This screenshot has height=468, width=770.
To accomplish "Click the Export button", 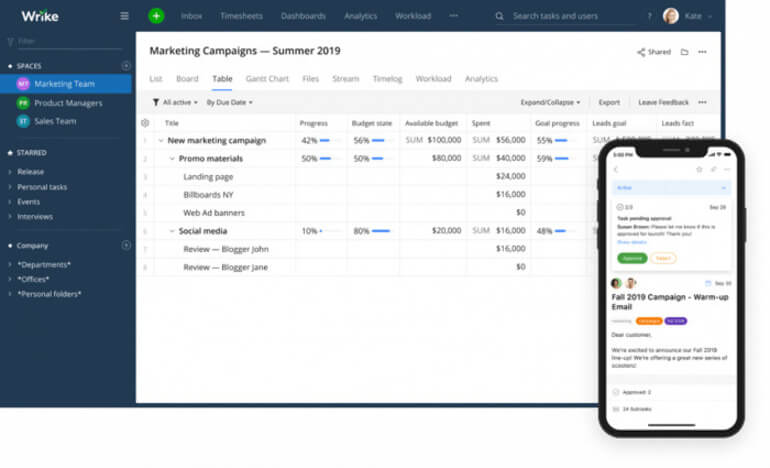I will point(609,102).
